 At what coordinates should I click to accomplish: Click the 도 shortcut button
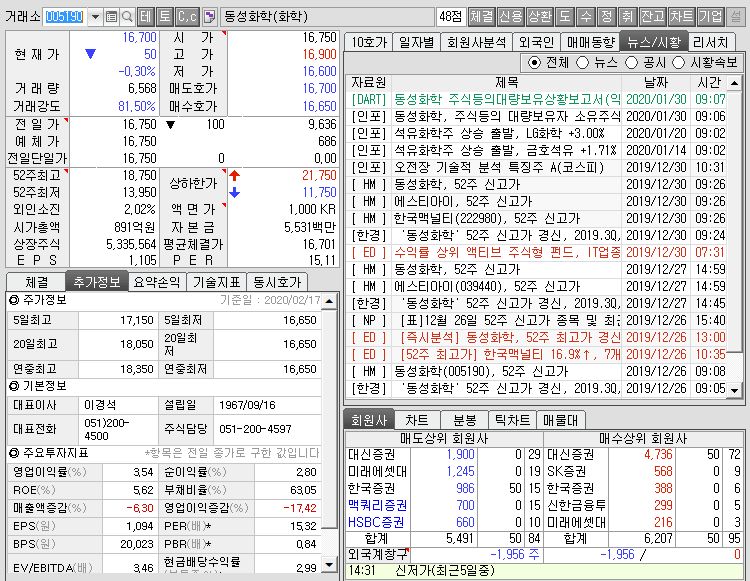coord(565,17)
